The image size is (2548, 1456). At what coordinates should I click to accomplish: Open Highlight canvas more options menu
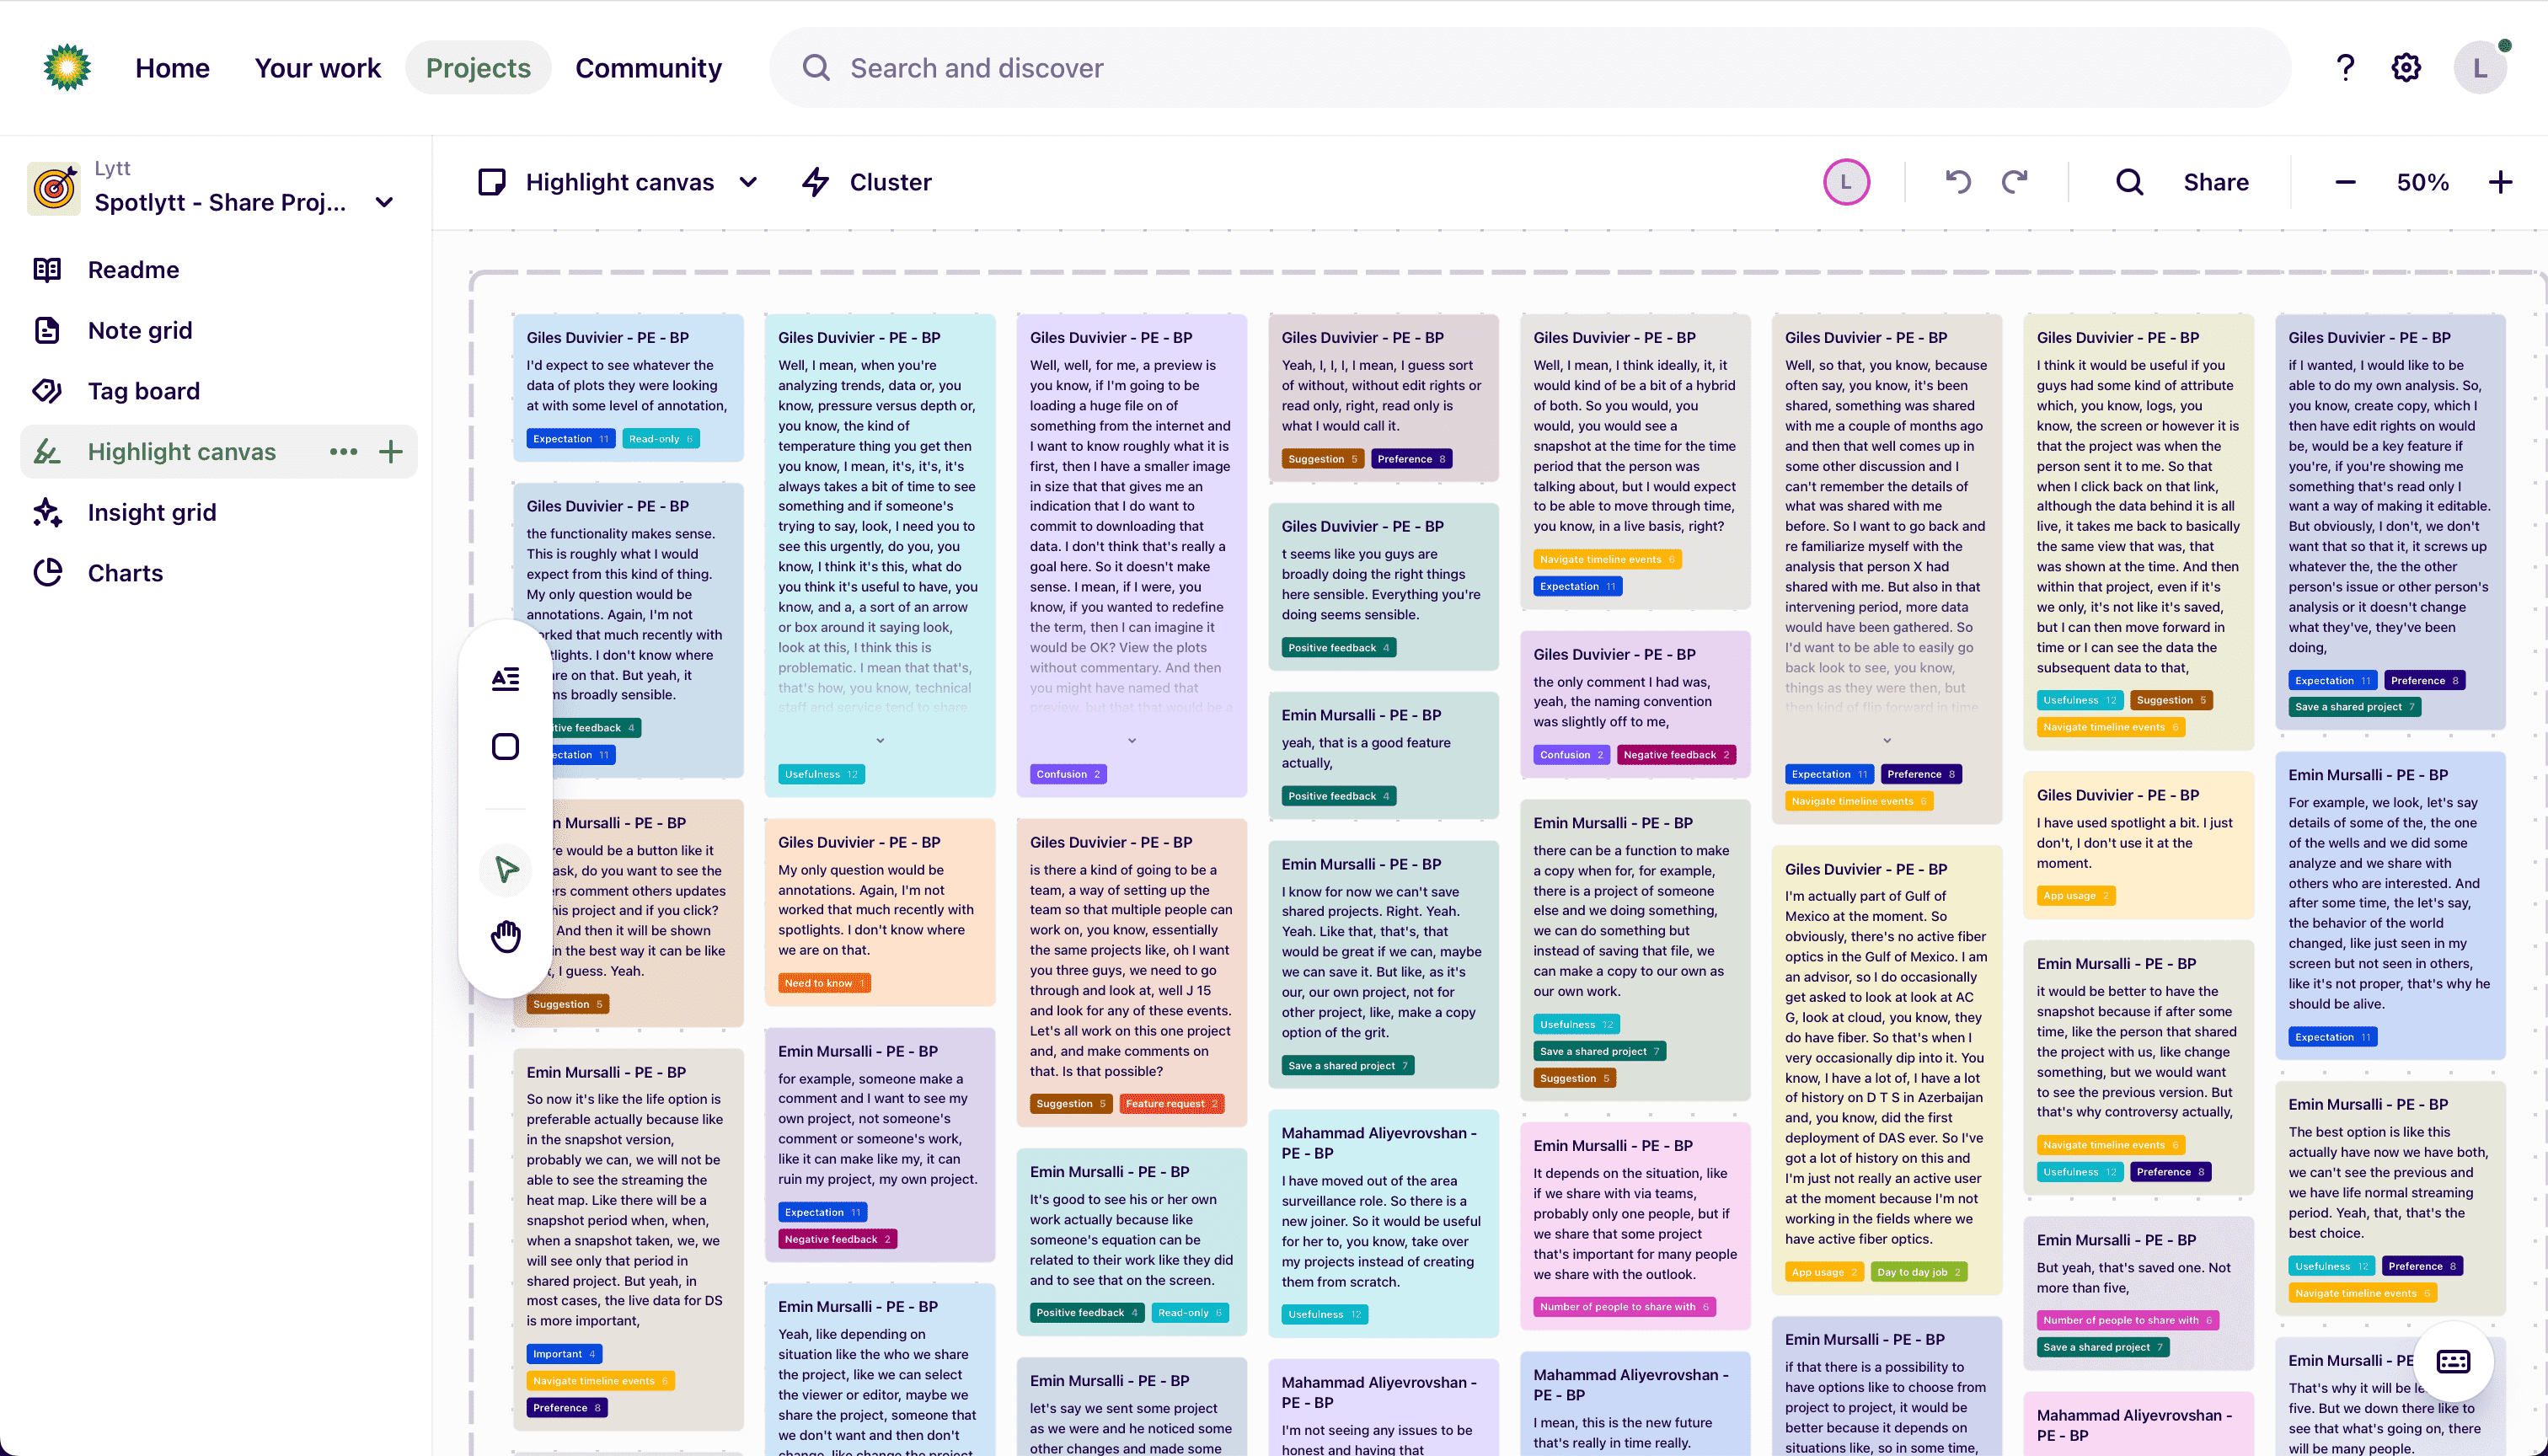click(343, 452)
